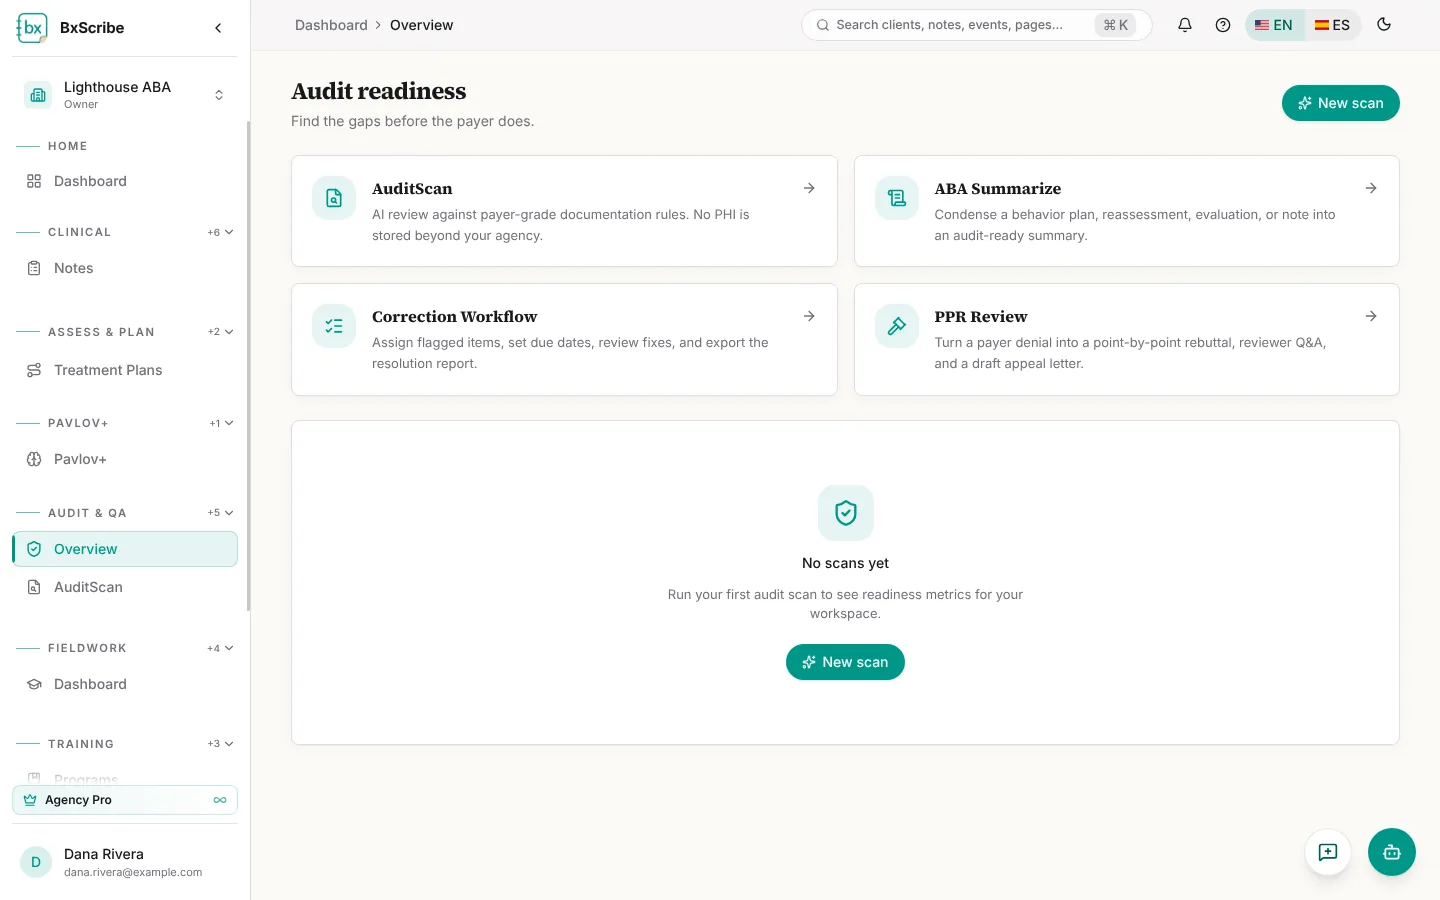1440x900 pixels.
Task: Open AuditScan sidebar item
Action: (125, 587)
